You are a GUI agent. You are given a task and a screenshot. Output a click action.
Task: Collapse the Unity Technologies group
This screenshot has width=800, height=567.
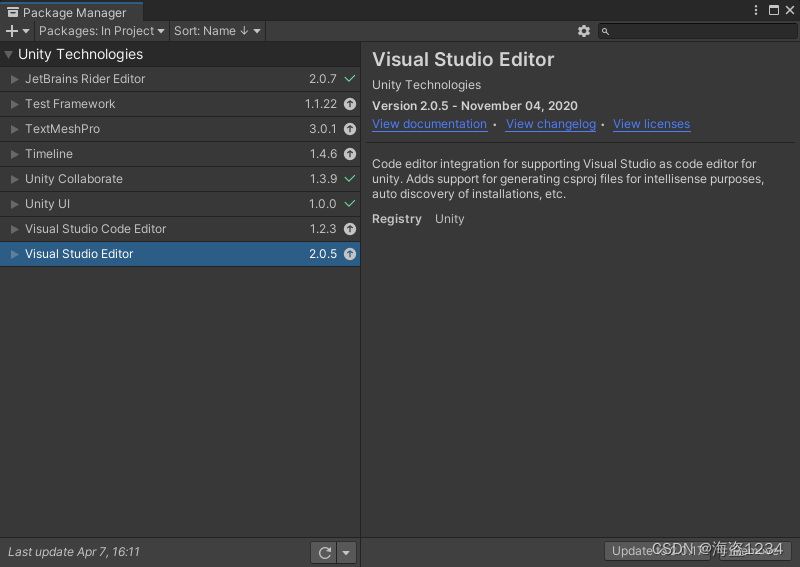(x=9, y=54)
